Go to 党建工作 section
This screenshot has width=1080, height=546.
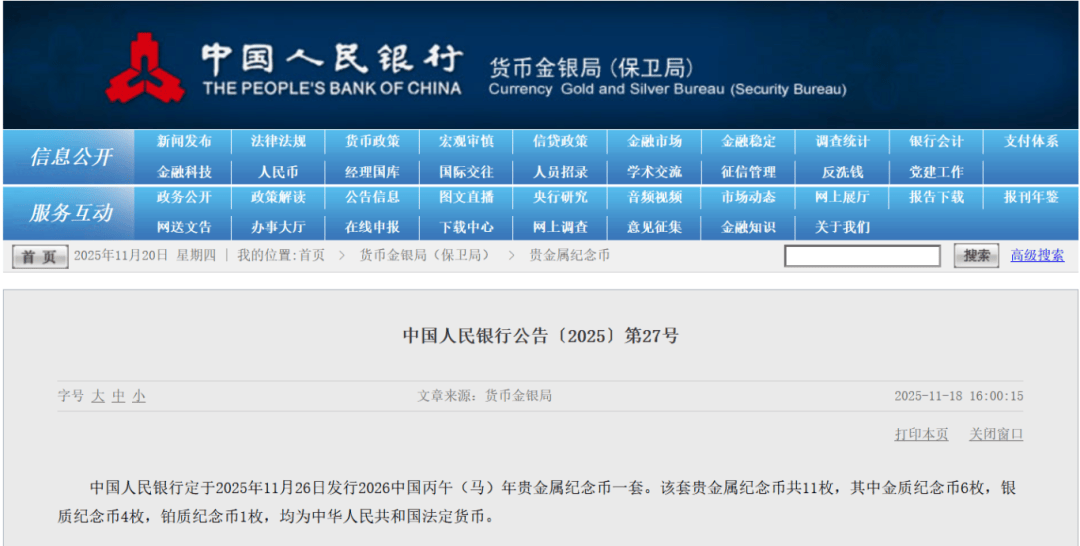pos(936,171)
